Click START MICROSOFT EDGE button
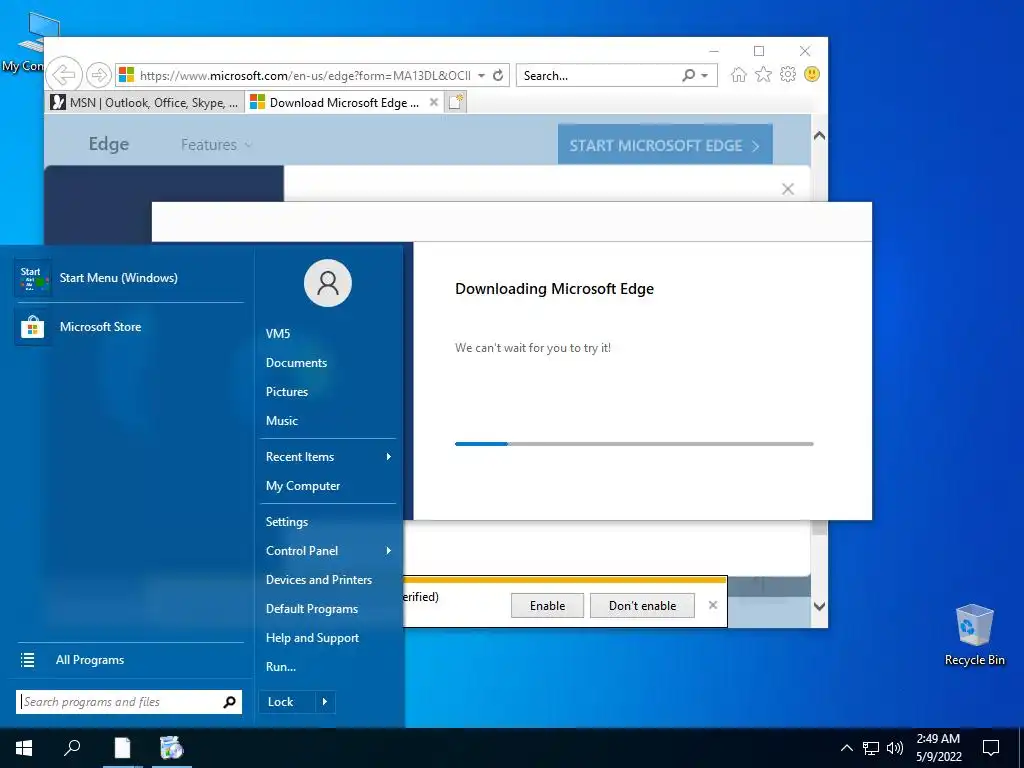The image size is (1024, 768). click(x=665, y=145)
